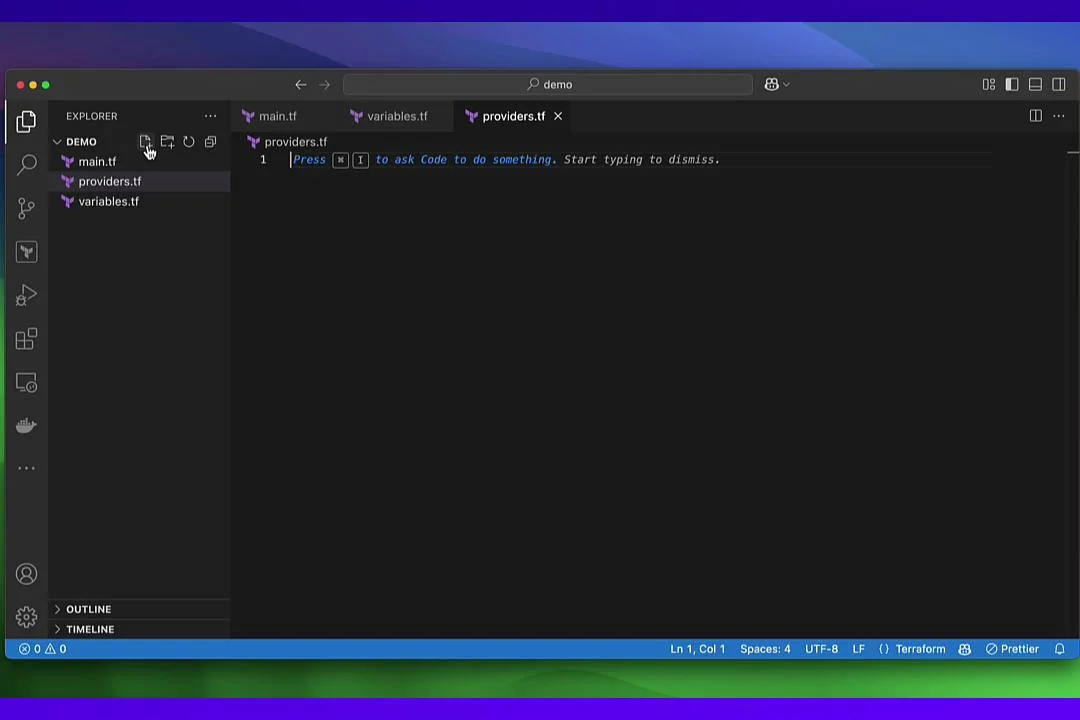Collapse all folders in Explorer

[x=211, y=141]
